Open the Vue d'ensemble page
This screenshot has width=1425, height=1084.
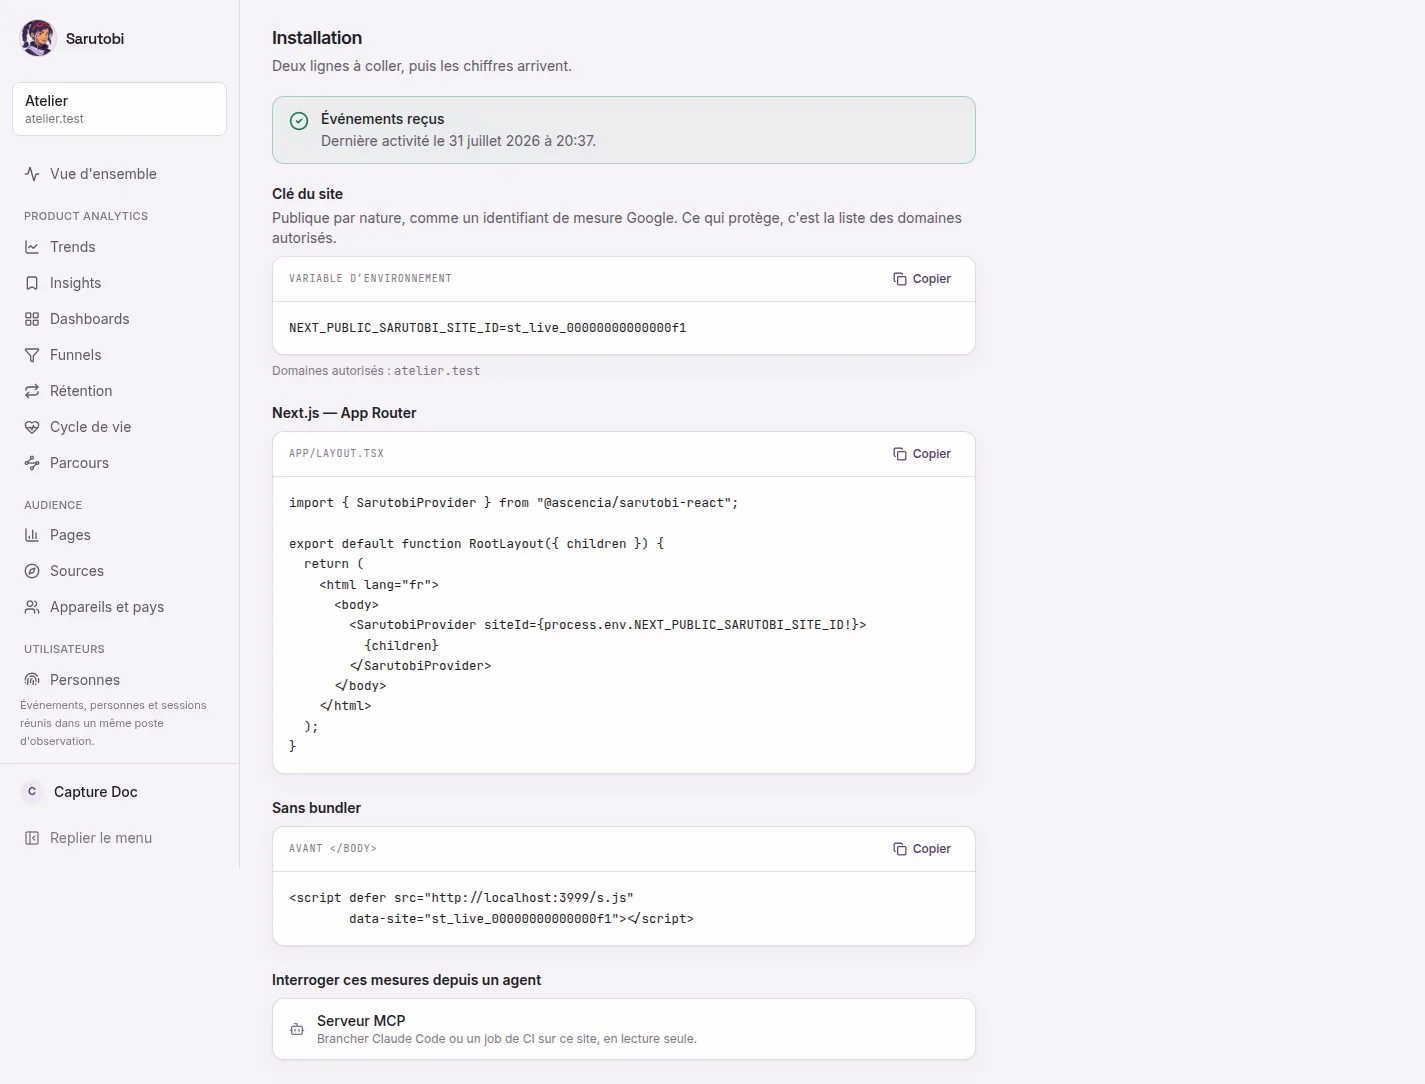pos(119,174)
